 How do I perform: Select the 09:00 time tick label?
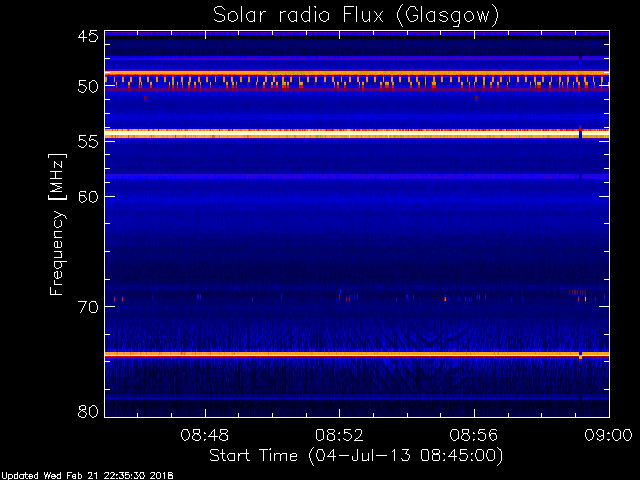607,435
